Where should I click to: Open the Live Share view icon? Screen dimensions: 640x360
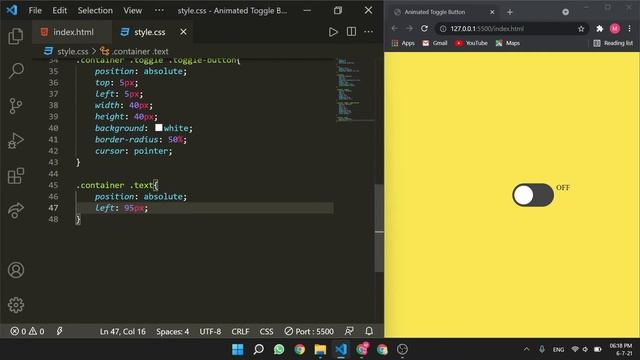tap(16, 210)
